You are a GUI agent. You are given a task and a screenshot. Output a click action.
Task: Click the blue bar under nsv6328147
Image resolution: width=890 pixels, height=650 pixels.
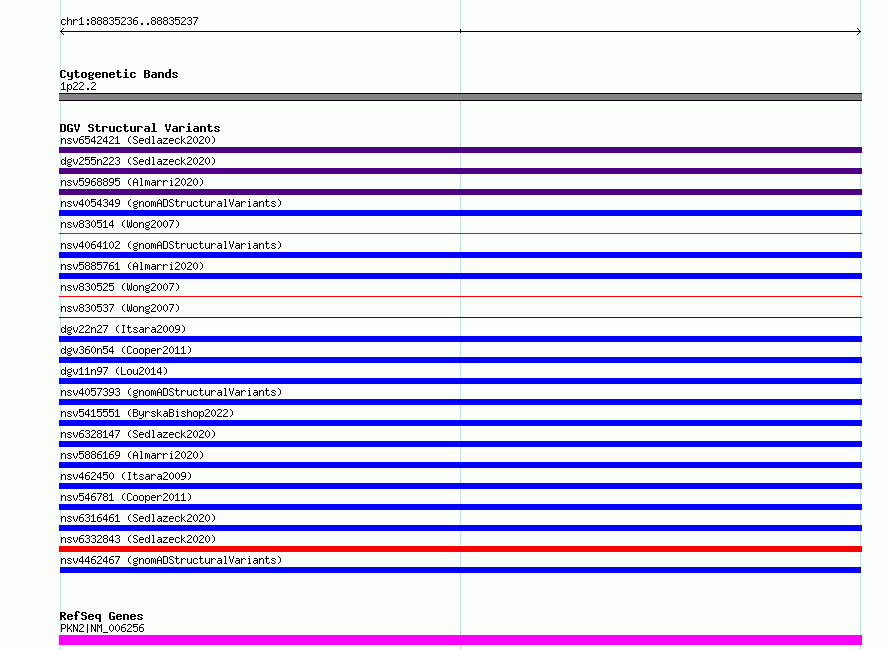click(x=460, y=444)
